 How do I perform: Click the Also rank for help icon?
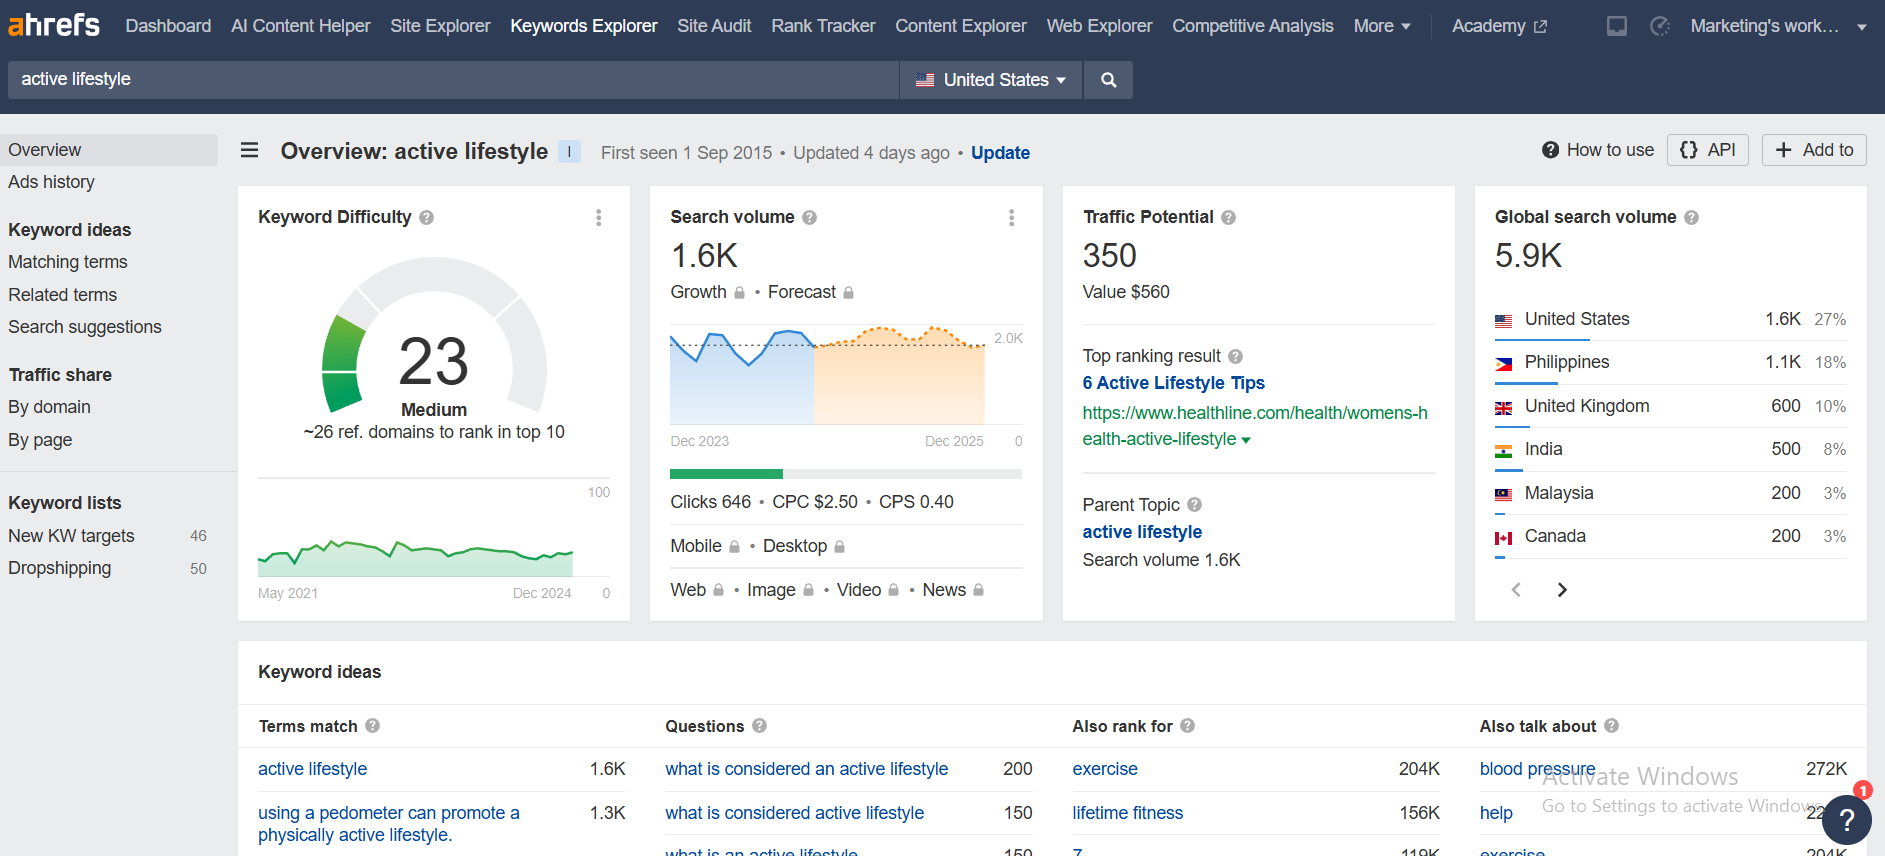coord(1188,726)
